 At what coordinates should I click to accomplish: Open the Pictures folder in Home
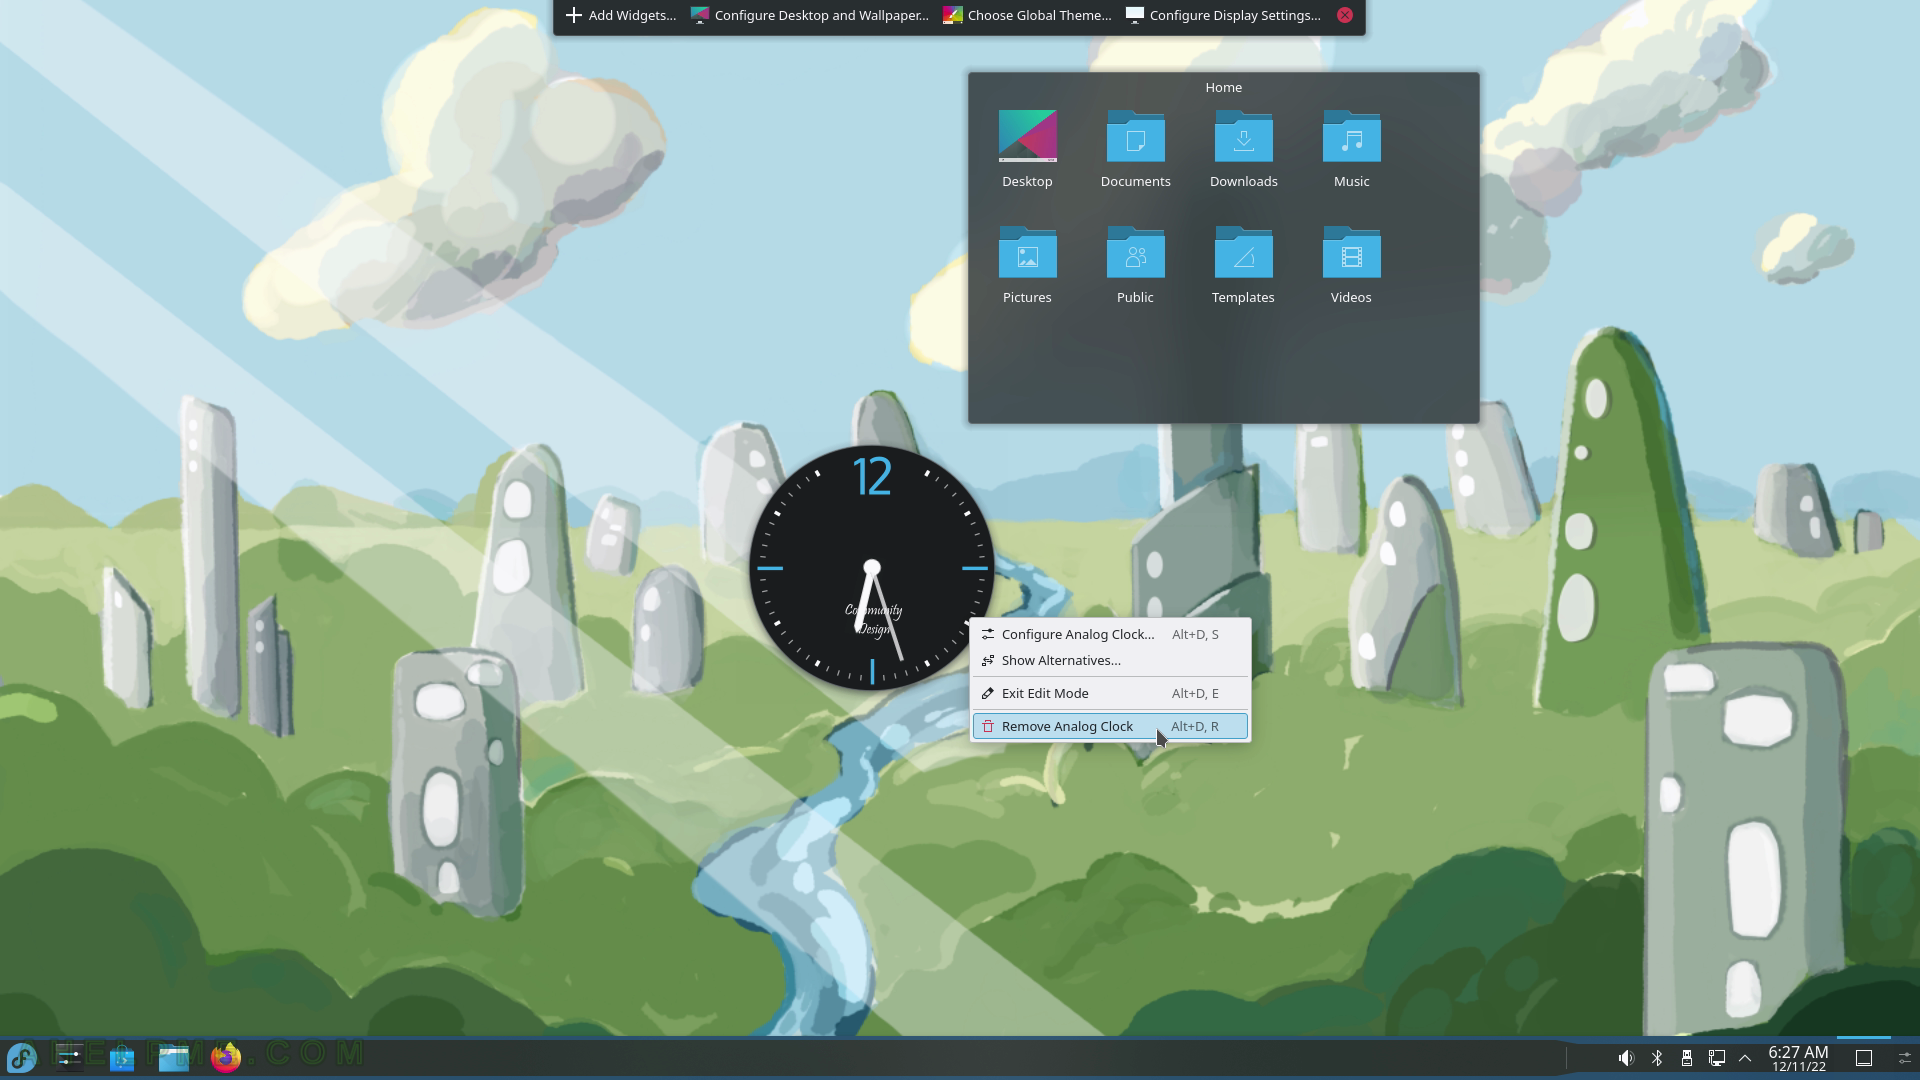pos(1027,265)
